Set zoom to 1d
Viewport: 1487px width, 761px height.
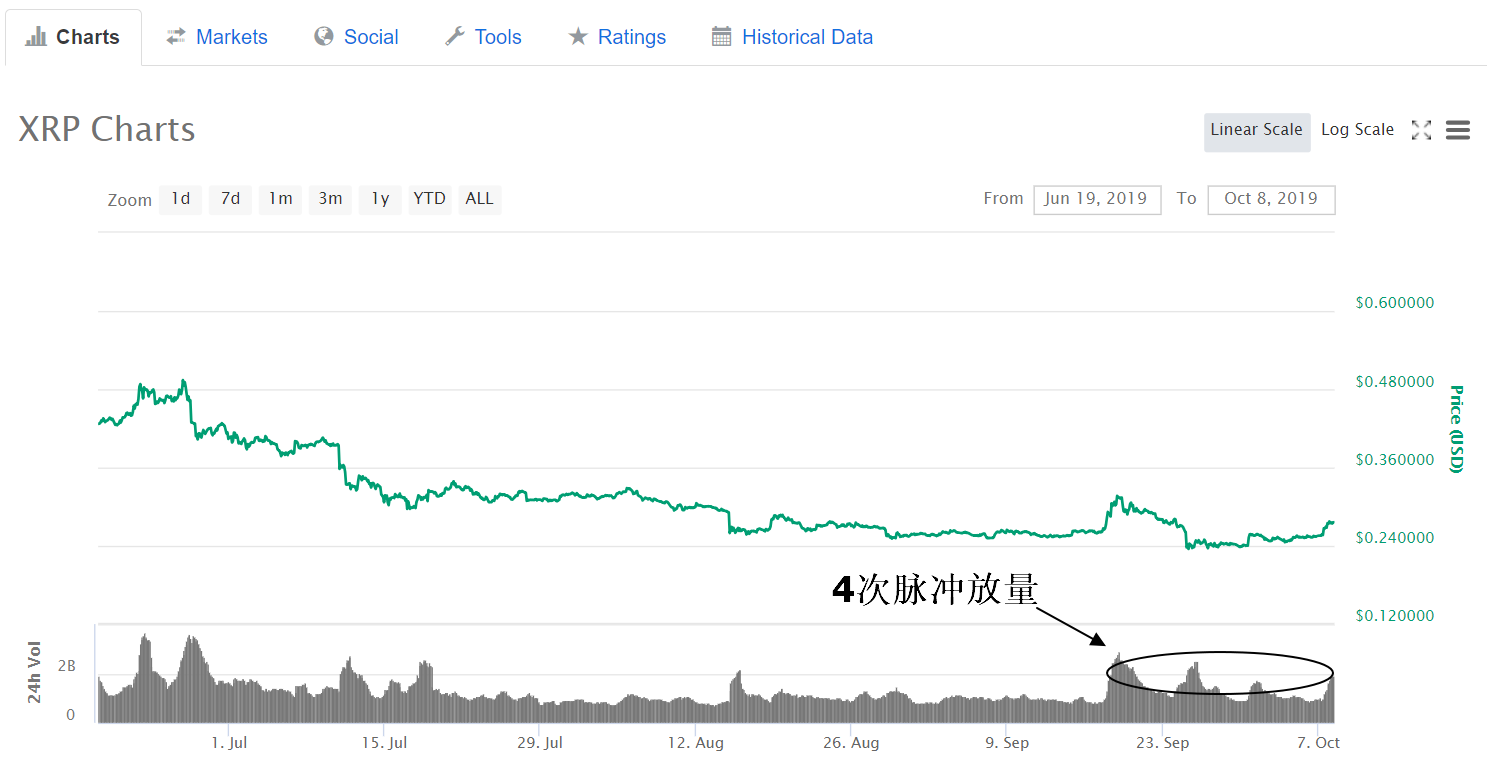[180, 199]
